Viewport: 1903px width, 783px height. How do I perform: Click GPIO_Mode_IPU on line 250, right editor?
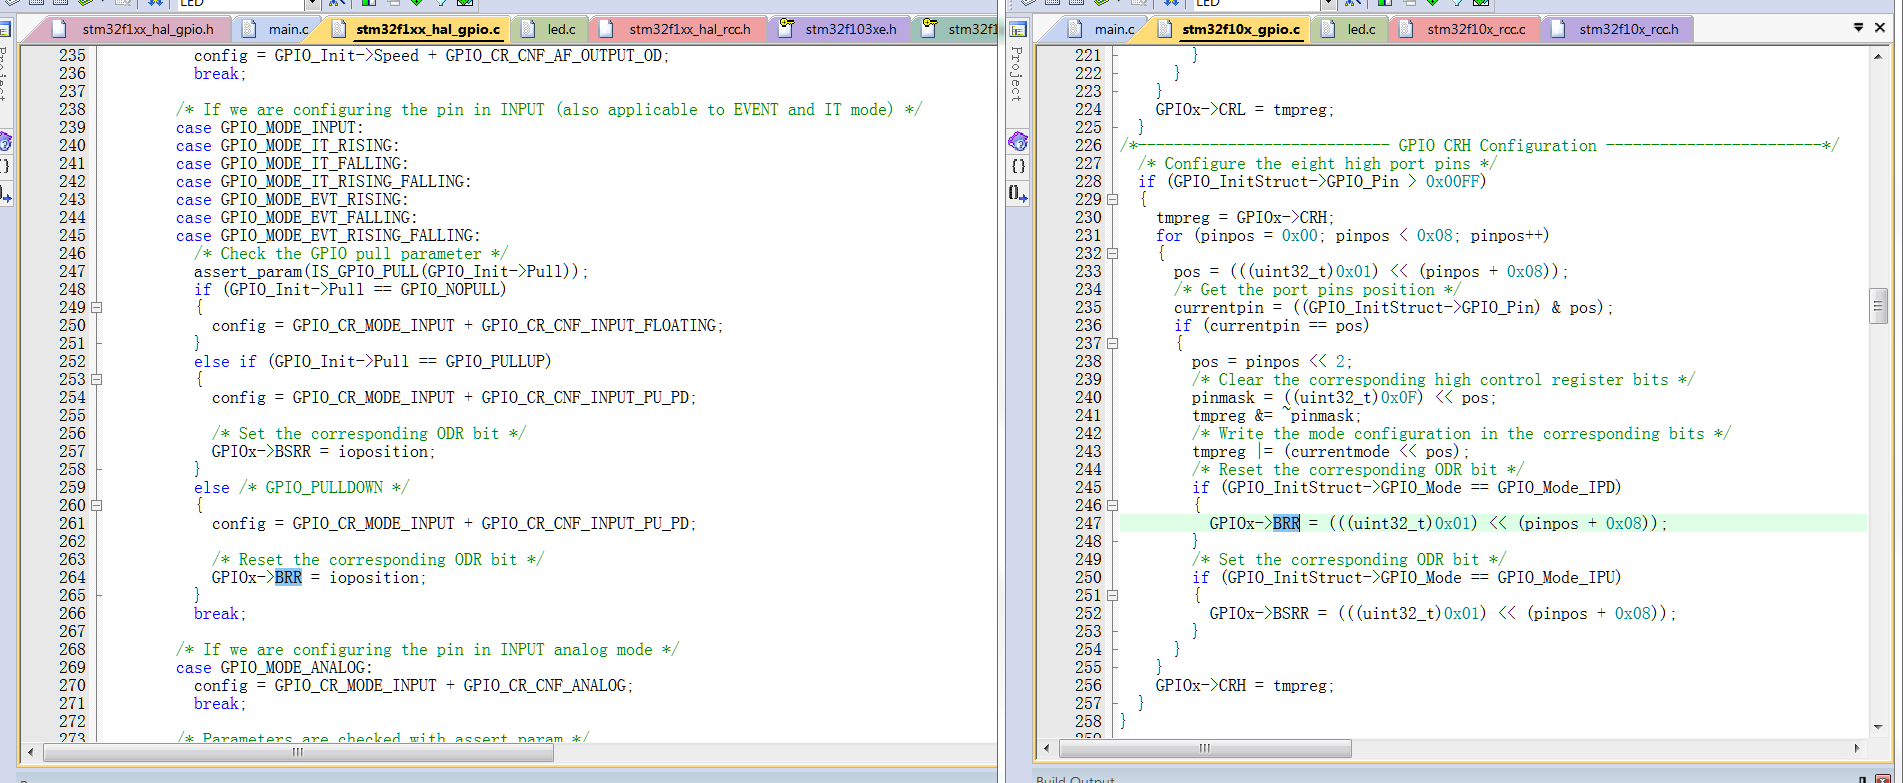pyautogui.click(x=1555, y=578)
